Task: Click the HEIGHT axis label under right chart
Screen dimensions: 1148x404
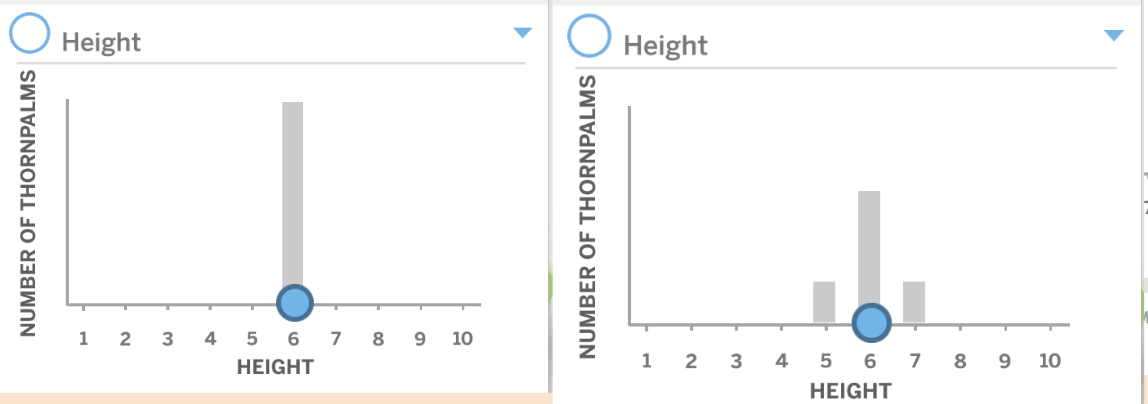Action: (851, 389)
